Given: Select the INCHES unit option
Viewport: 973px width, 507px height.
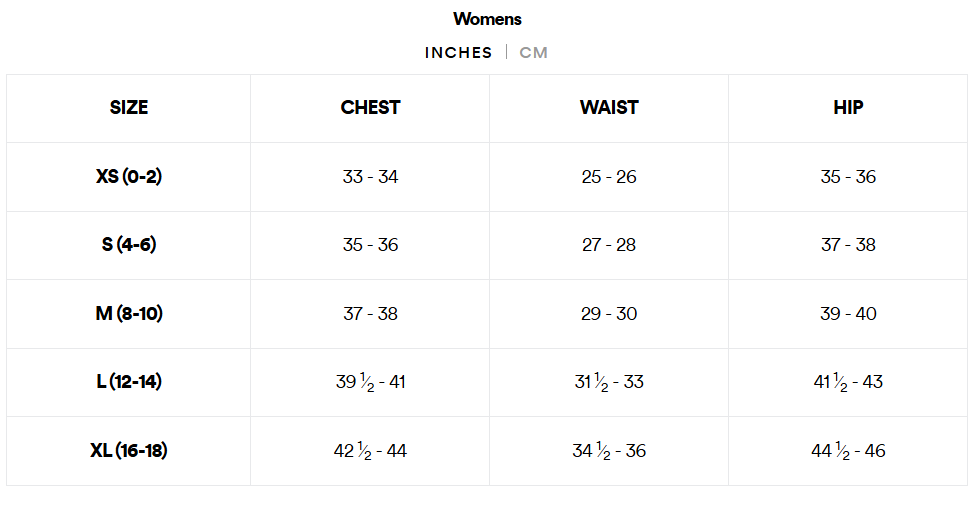Looking at the screenshot, I should click(458, 52).
